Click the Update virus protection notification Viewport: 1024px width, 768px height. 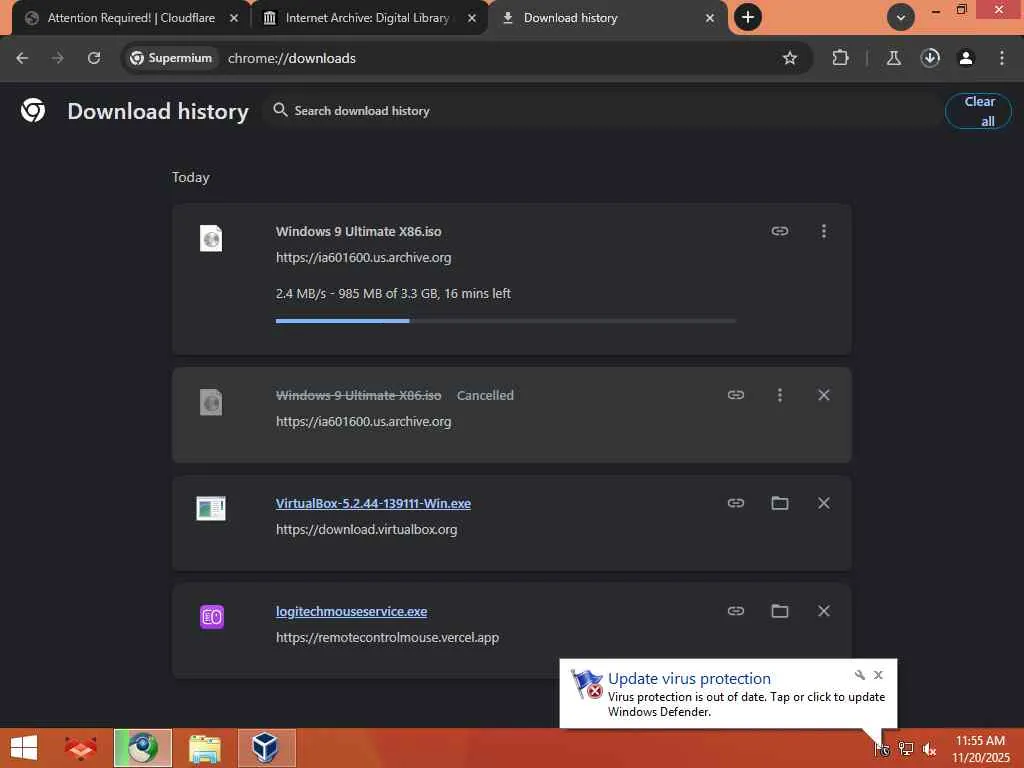click(x=728, y=694)
